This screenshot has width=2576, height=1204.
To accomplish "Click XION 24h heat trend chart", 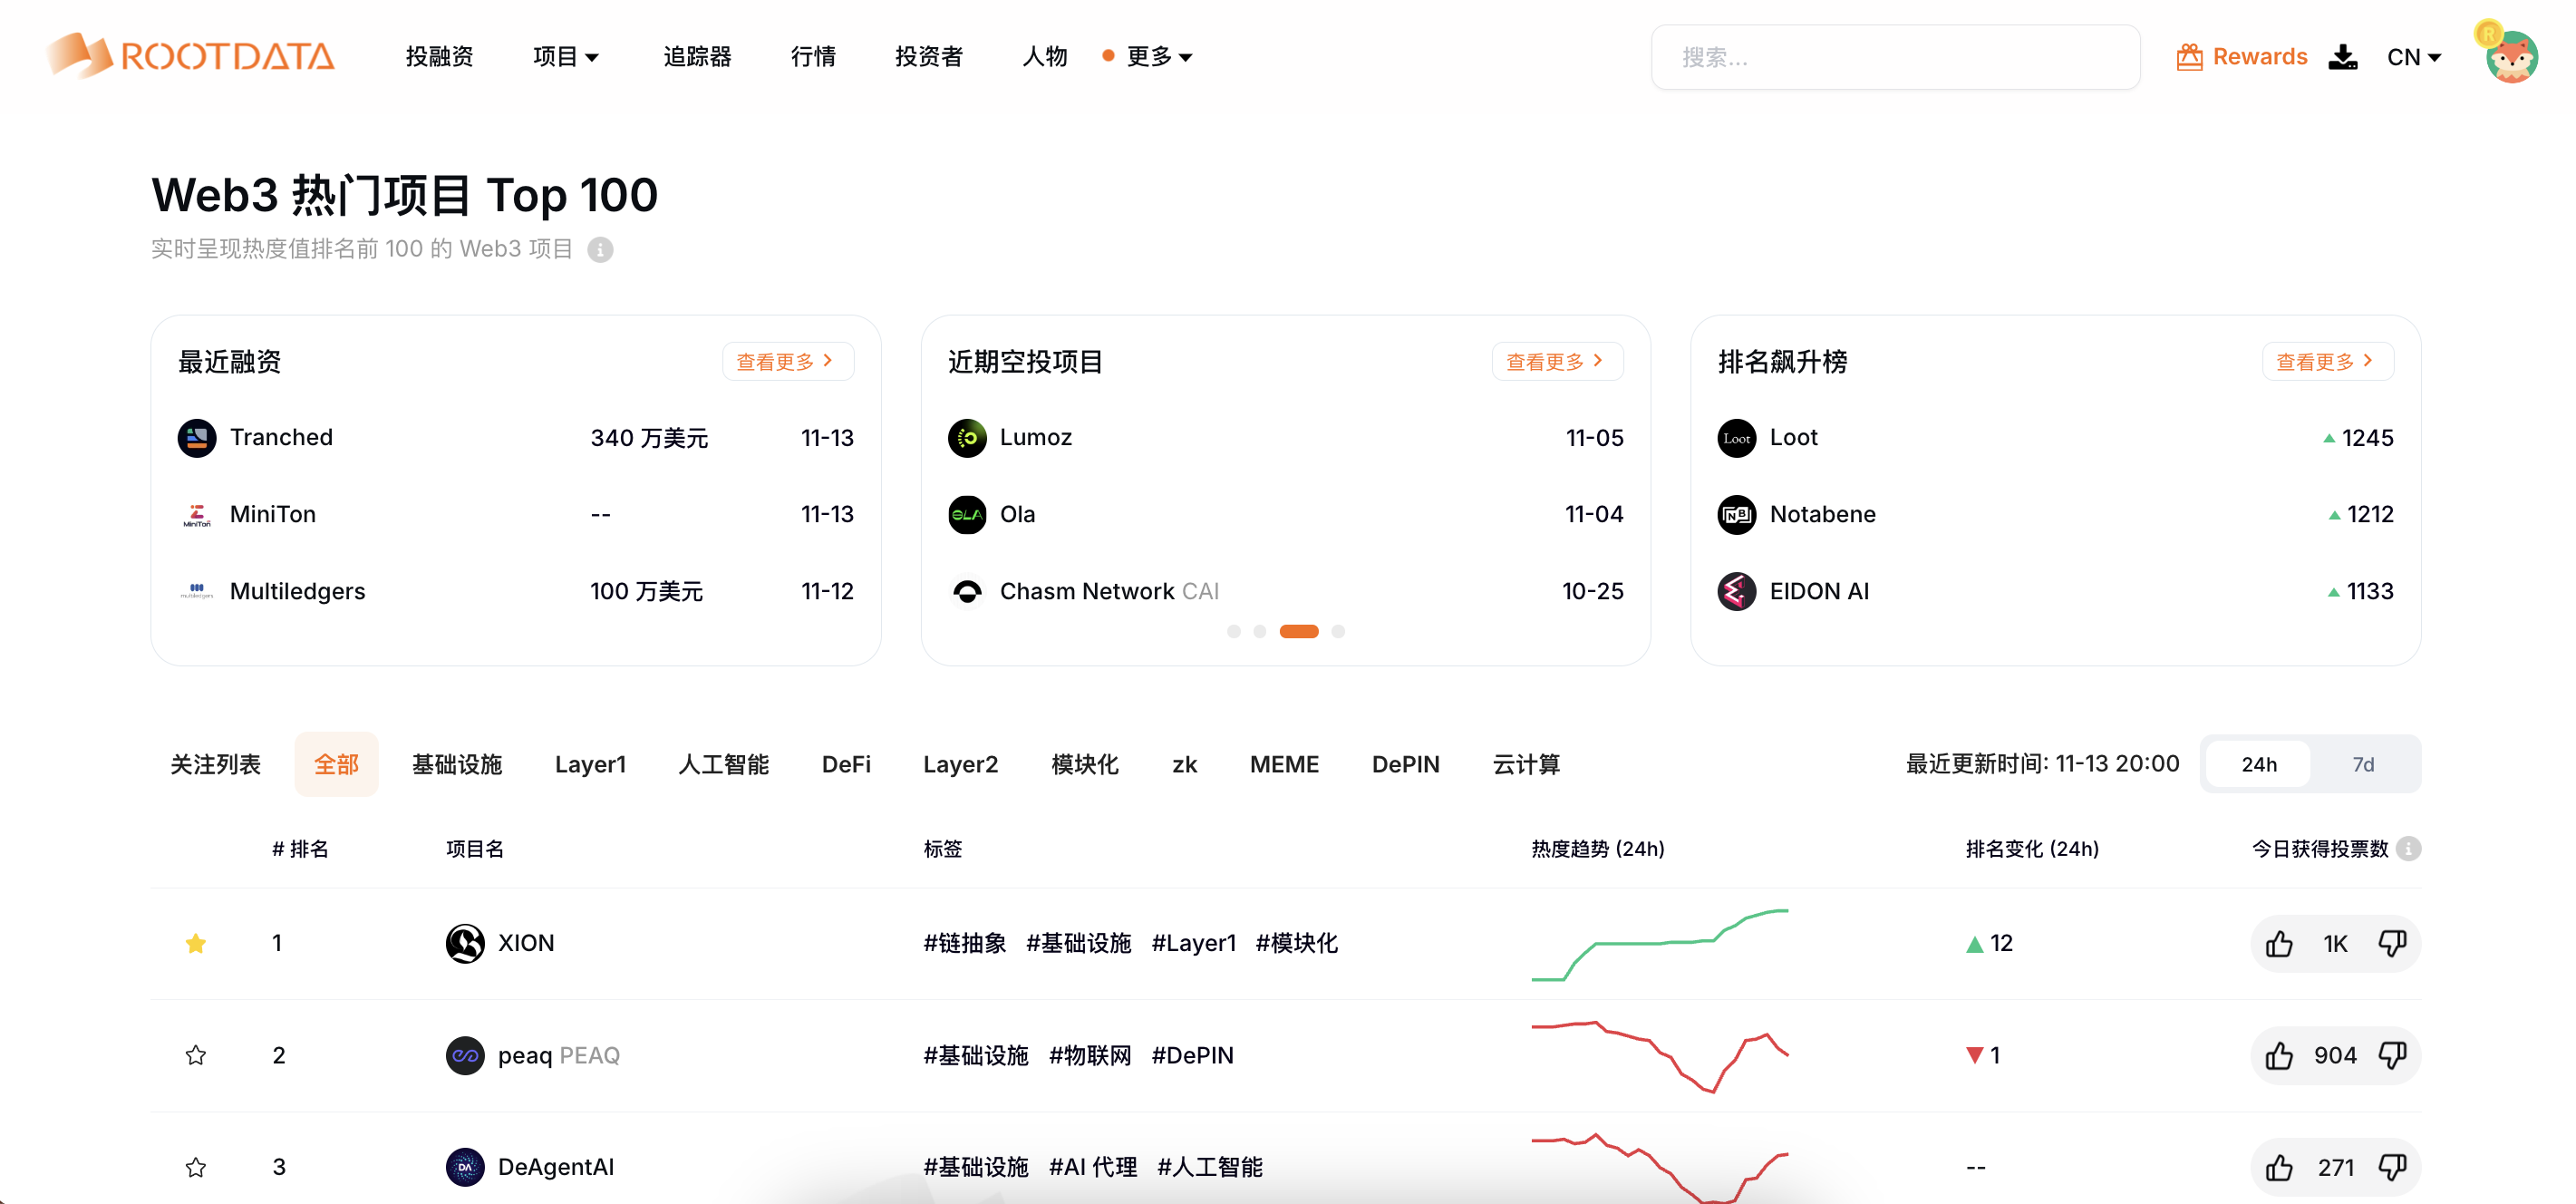I will [x=1660, y=945].
